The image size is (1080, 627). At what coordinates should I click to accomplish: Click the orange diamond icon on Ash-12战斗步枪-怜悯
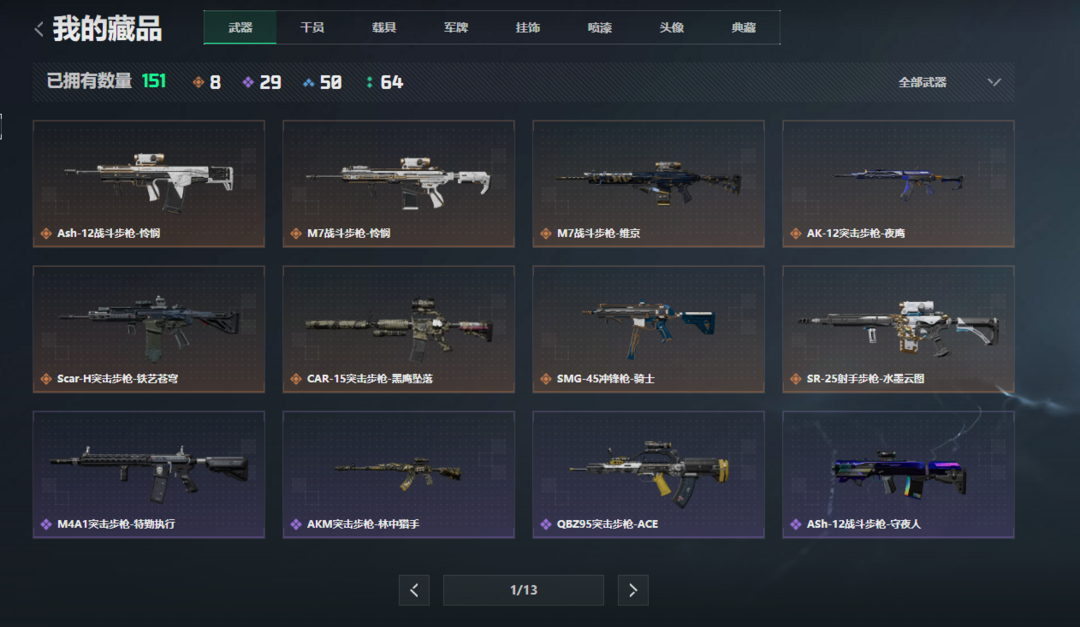tap(46, 234)
